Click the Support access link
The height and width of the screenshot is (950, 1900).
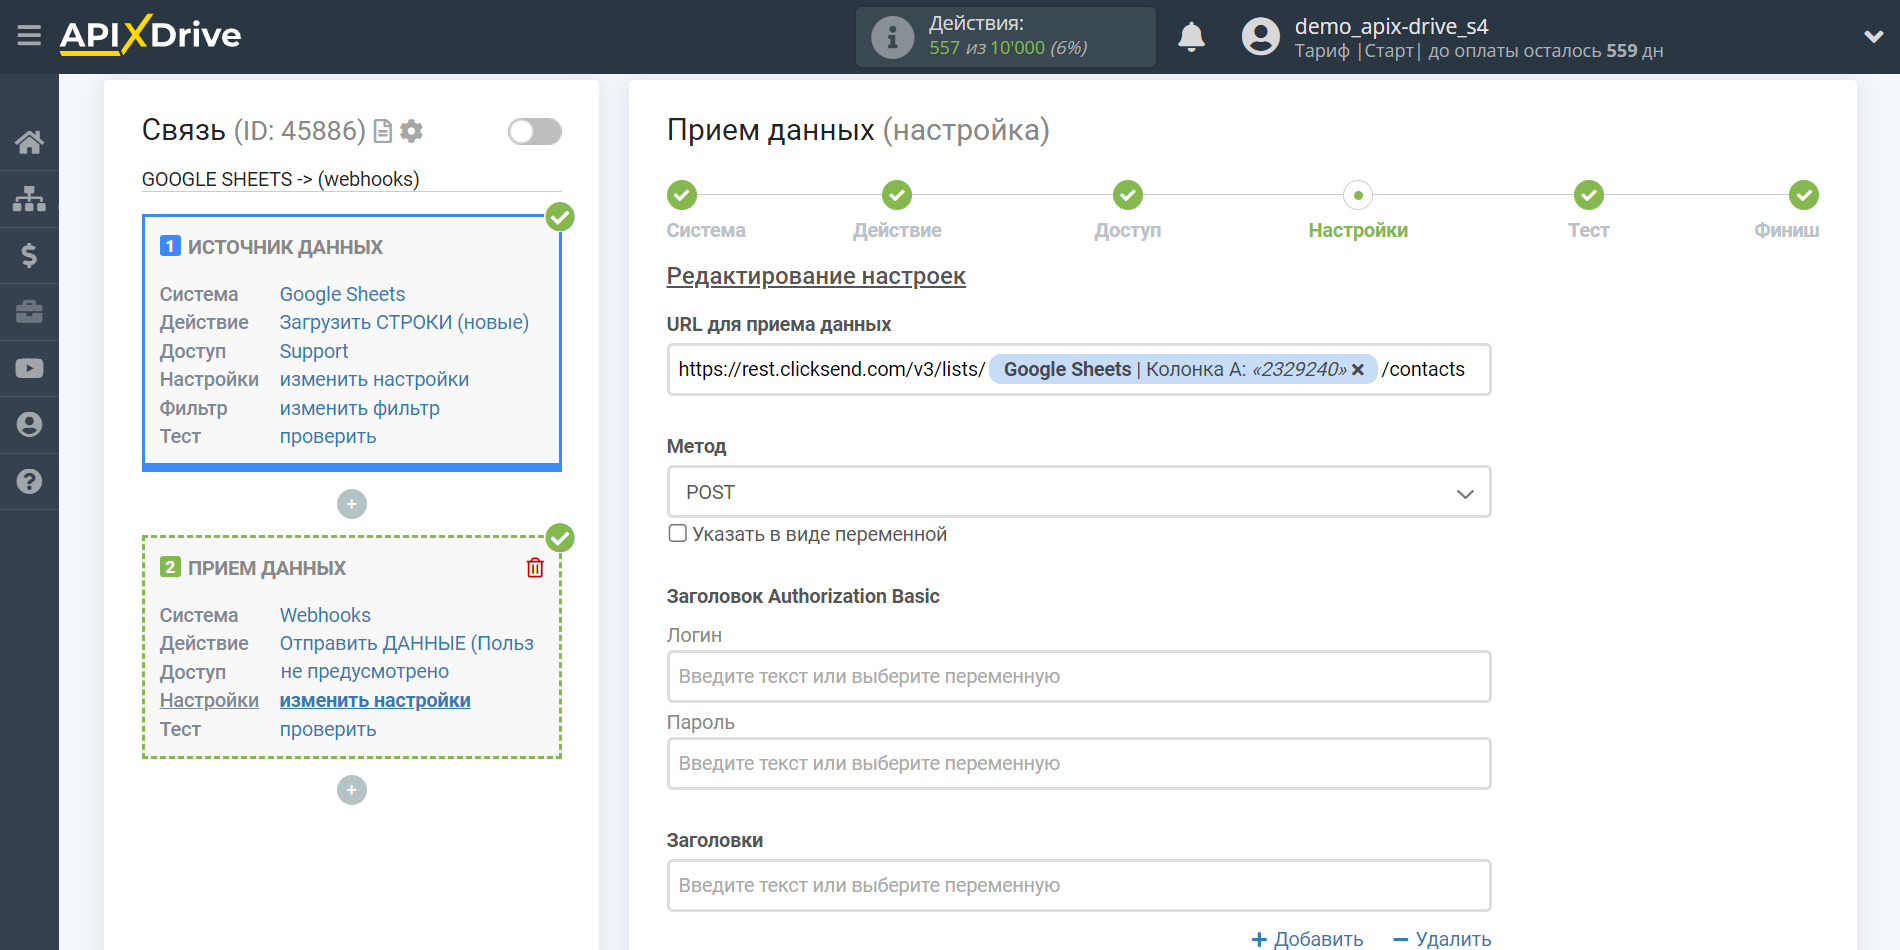coord(314,351)
